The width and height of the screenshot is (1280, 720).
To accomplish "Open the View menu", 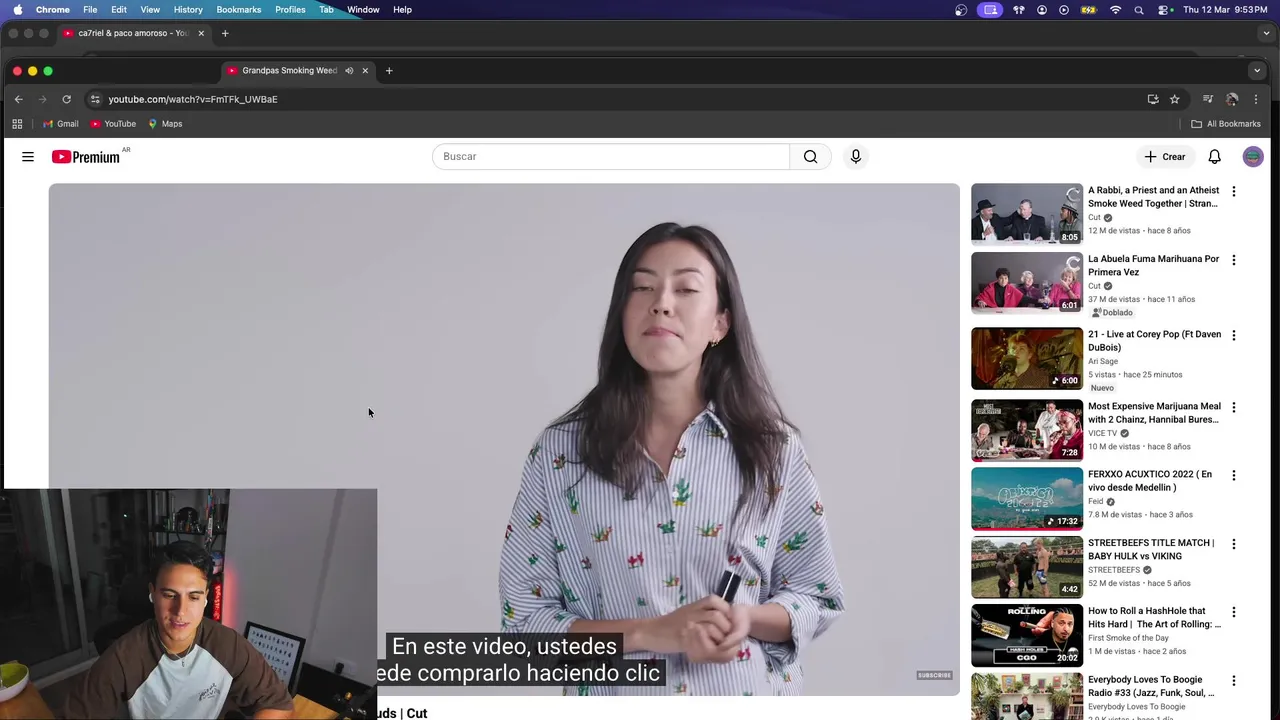I will [x=150, y=10].
